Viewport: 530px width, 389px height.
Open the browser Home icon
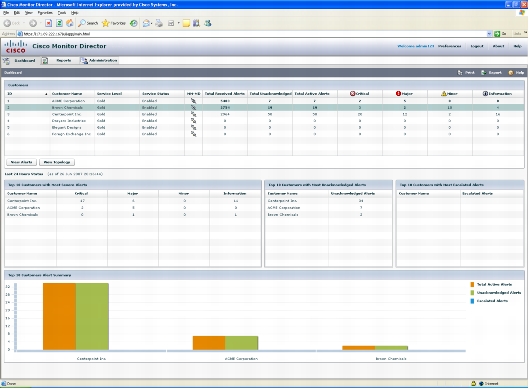pos(70,23)
